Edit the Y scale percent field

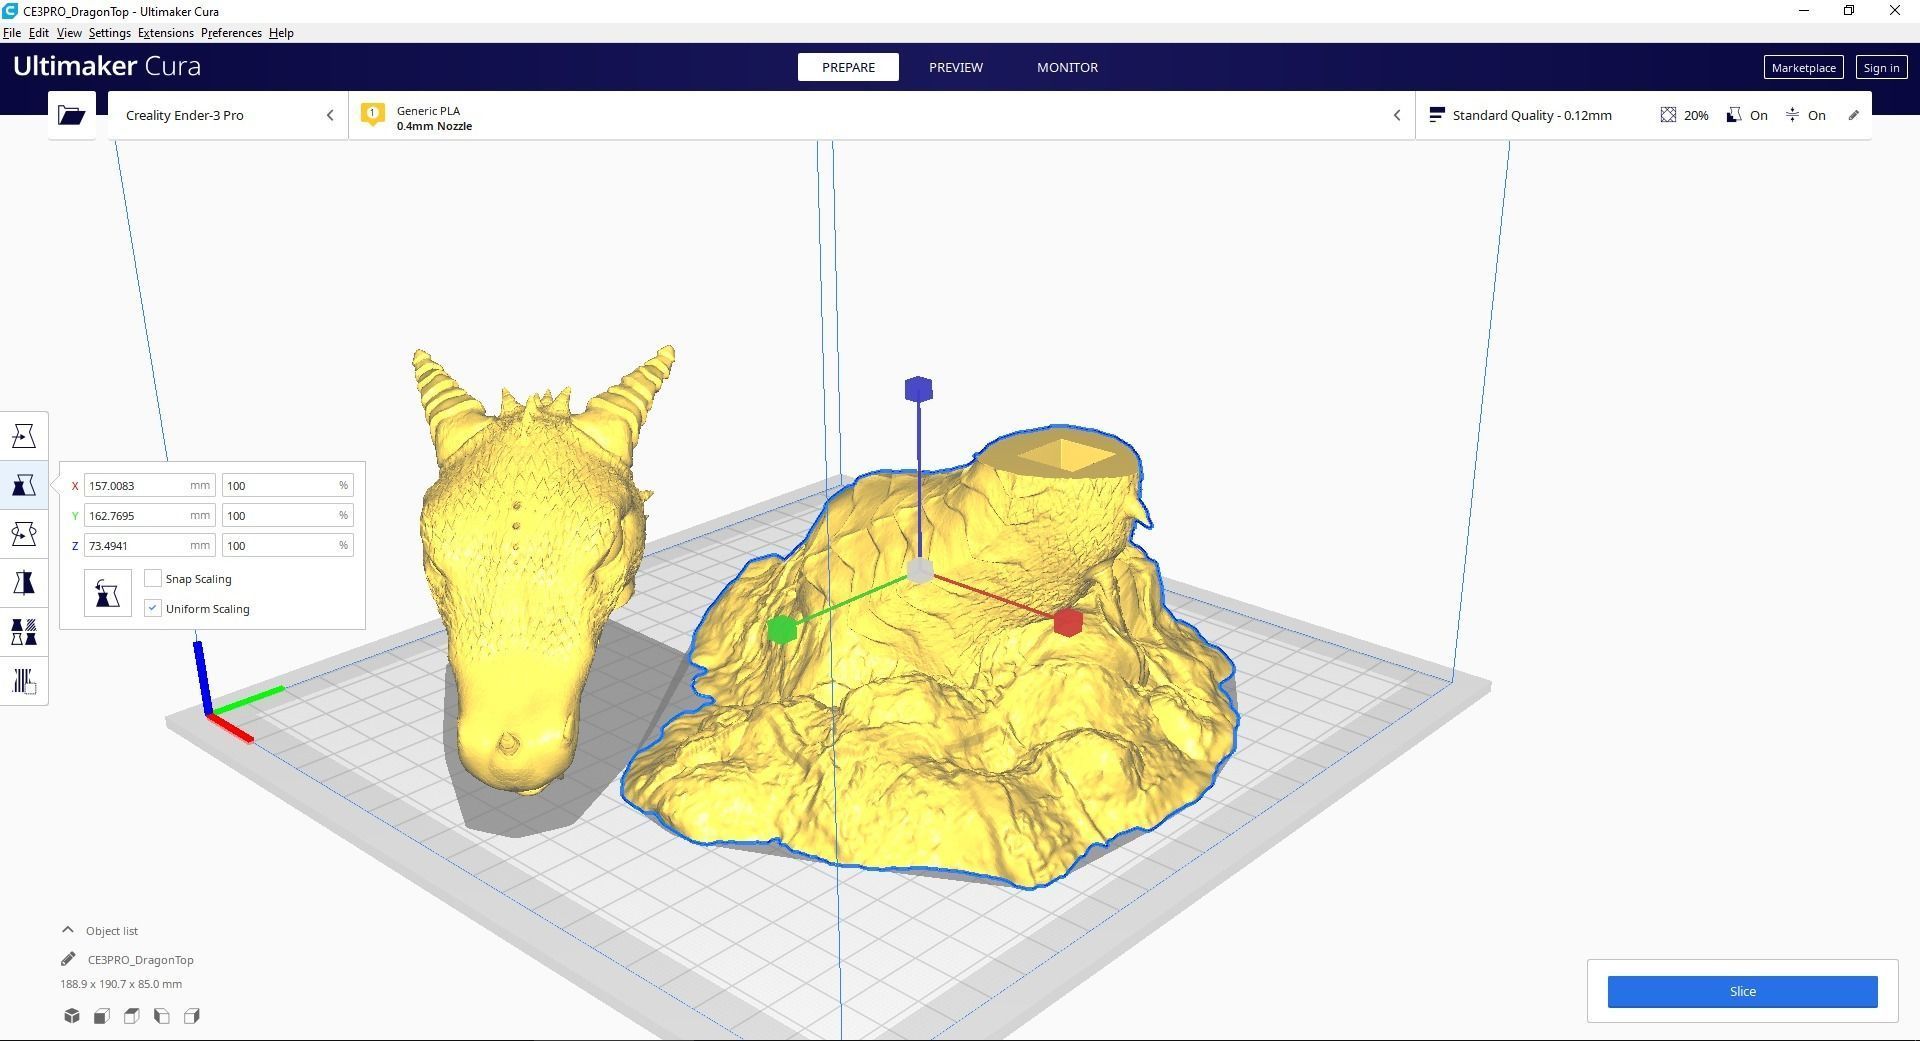(x=288, y=515)
